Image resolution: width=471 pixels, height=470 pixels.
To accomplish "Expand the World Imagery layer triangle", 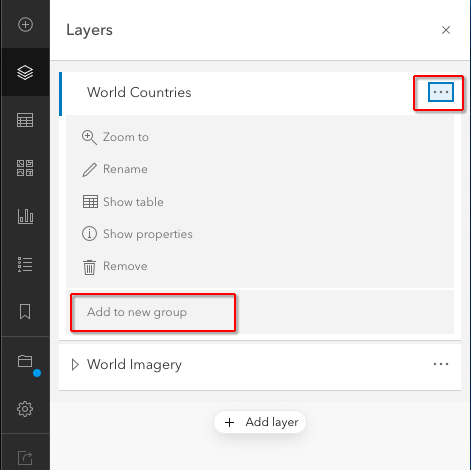I will coord(75,364).
